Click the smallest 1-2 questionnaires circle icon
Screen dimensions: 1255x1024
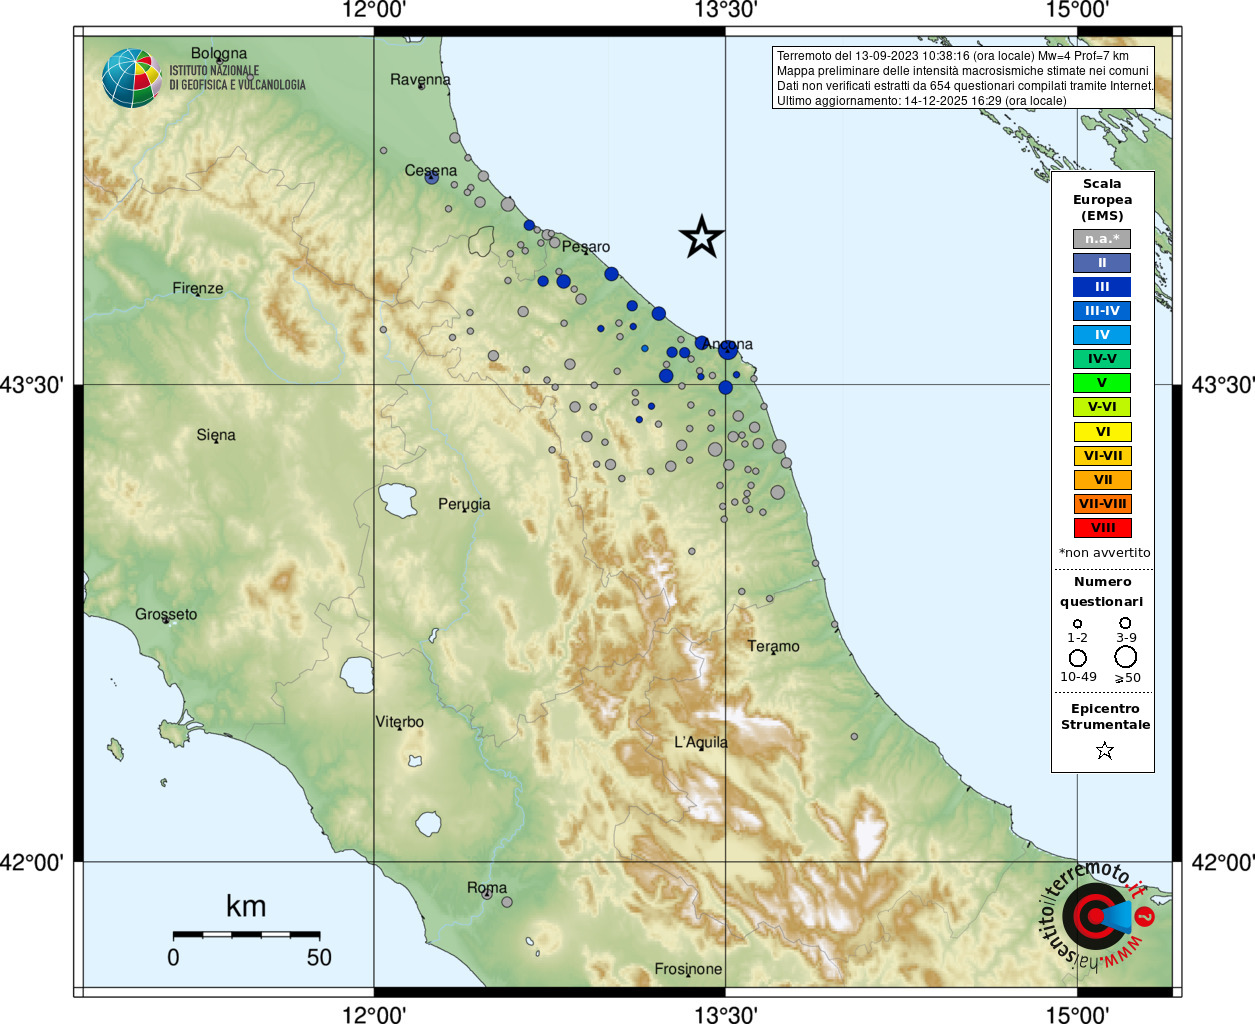click(x=1077, y=624)
